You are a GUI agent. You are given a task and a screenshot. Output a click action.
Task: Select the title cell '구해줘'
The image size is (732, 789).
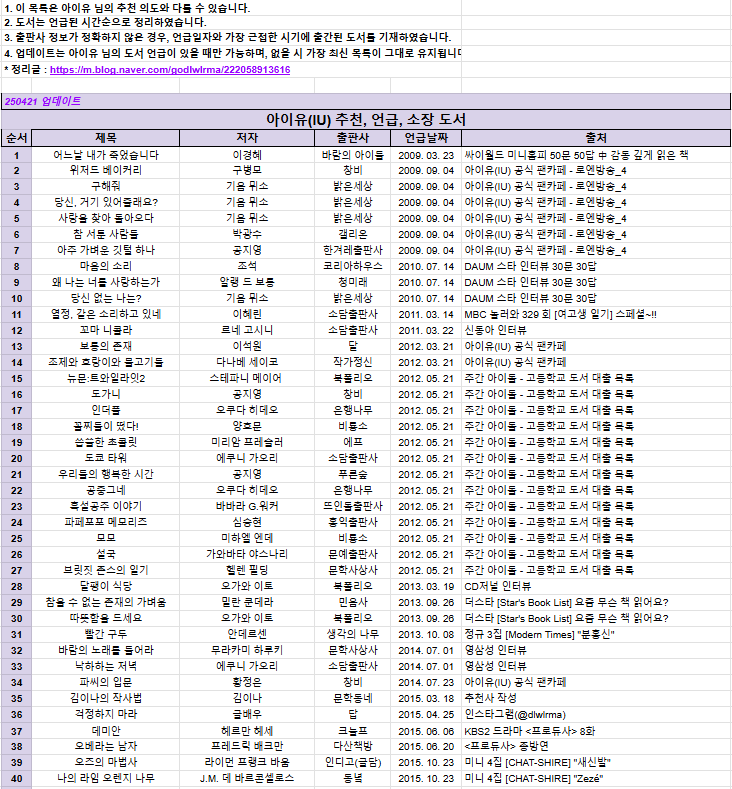click(106, 187)
